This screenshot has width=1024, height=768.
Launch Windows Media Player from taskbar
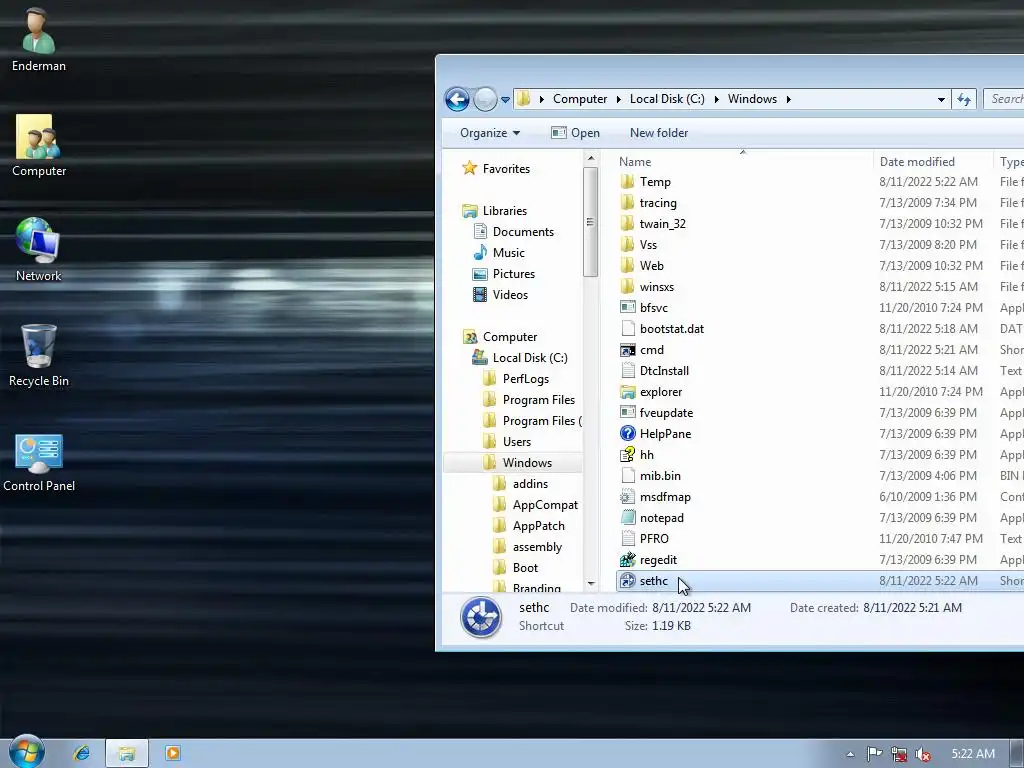[173, 753]
